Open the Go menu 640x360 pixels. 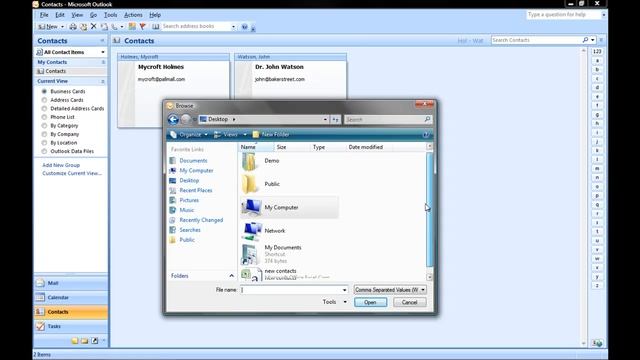point(93,15)
